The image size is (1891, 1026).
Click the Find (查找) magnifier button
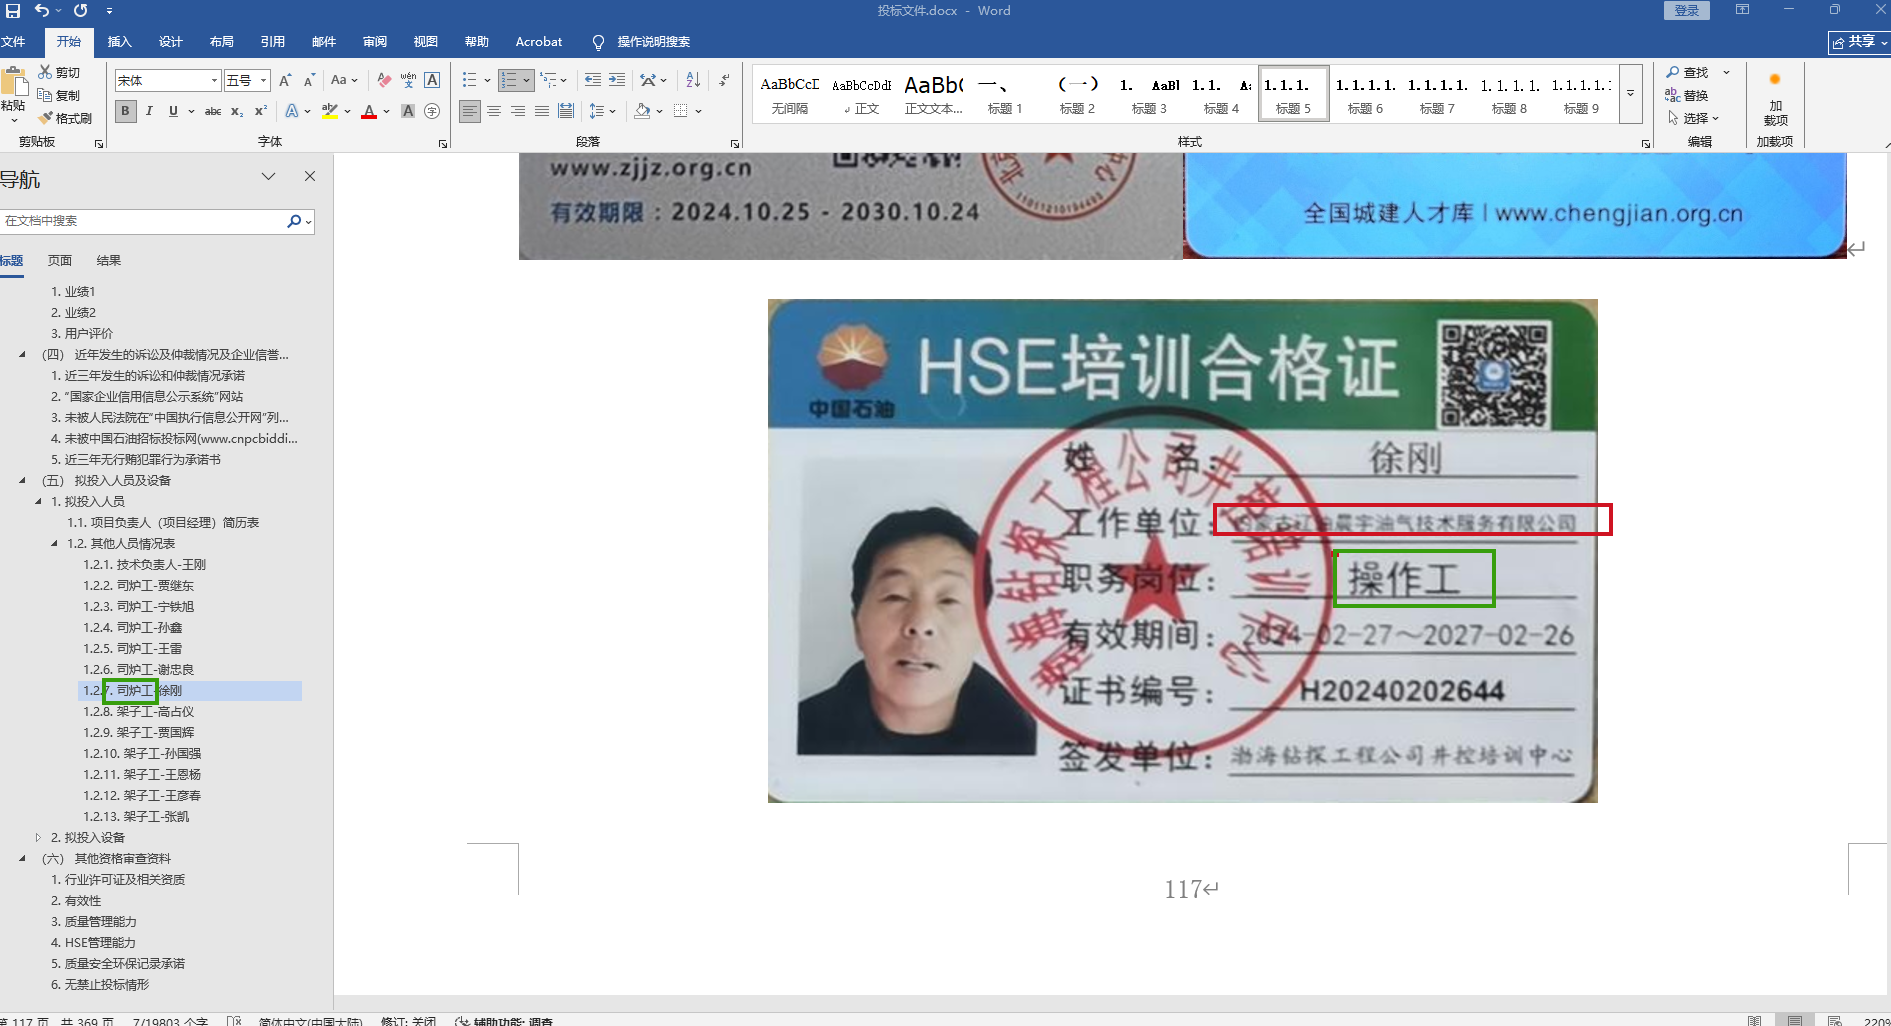click(x=1687, y=72)
